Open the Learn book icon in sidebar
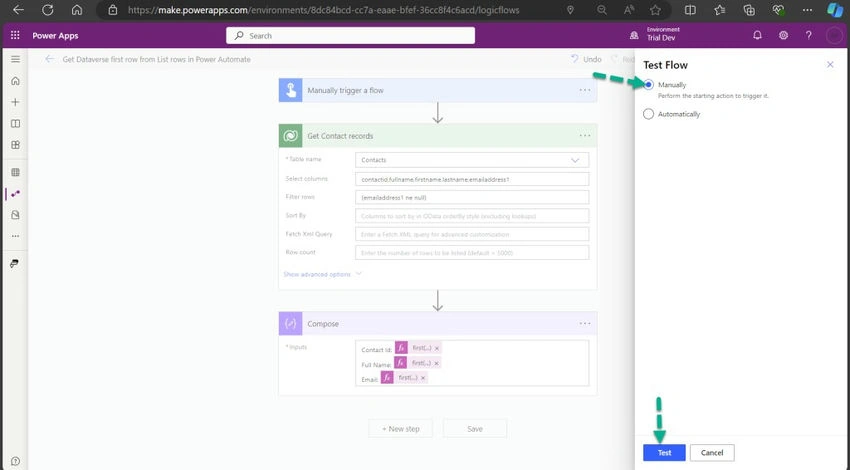The height and width of the screenshot is (470, 850). tap(15, 124)
